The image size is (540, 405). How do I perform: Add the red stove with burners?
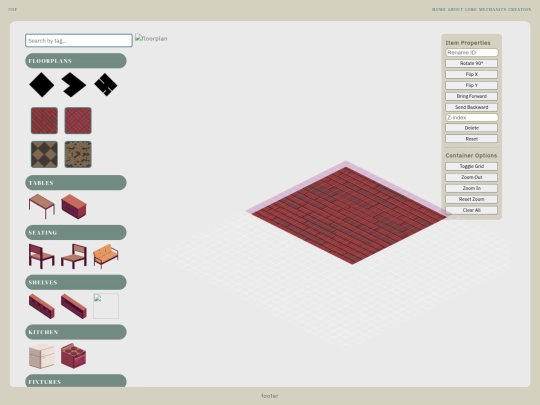click(74, 356)
